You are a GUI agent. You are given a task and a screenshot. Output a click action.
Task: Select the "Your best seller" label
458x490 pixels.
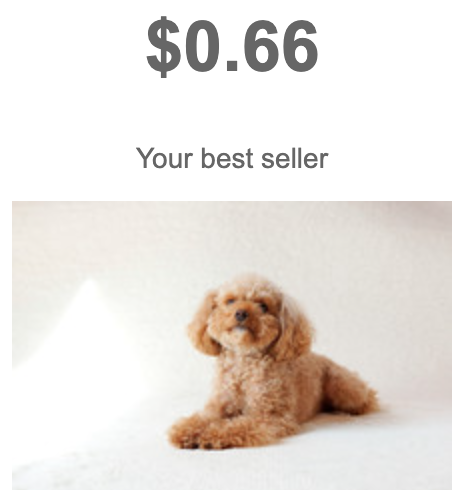[232, 158]
